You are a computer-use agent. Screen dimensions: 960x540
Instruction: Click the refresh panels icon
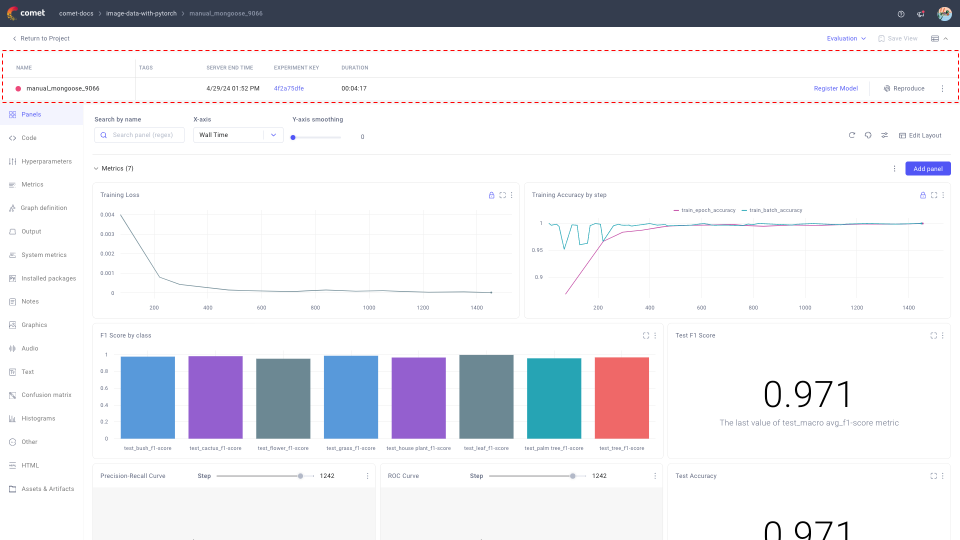pos(852,135)
